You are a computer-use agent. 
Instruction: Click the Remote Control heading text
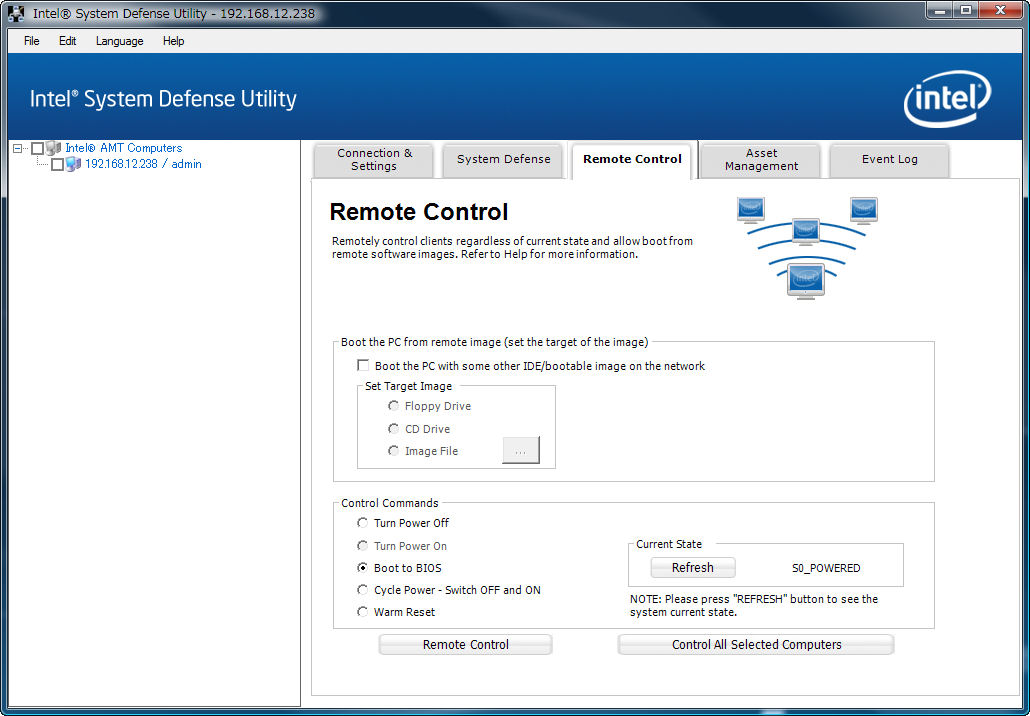click(419, 212)
